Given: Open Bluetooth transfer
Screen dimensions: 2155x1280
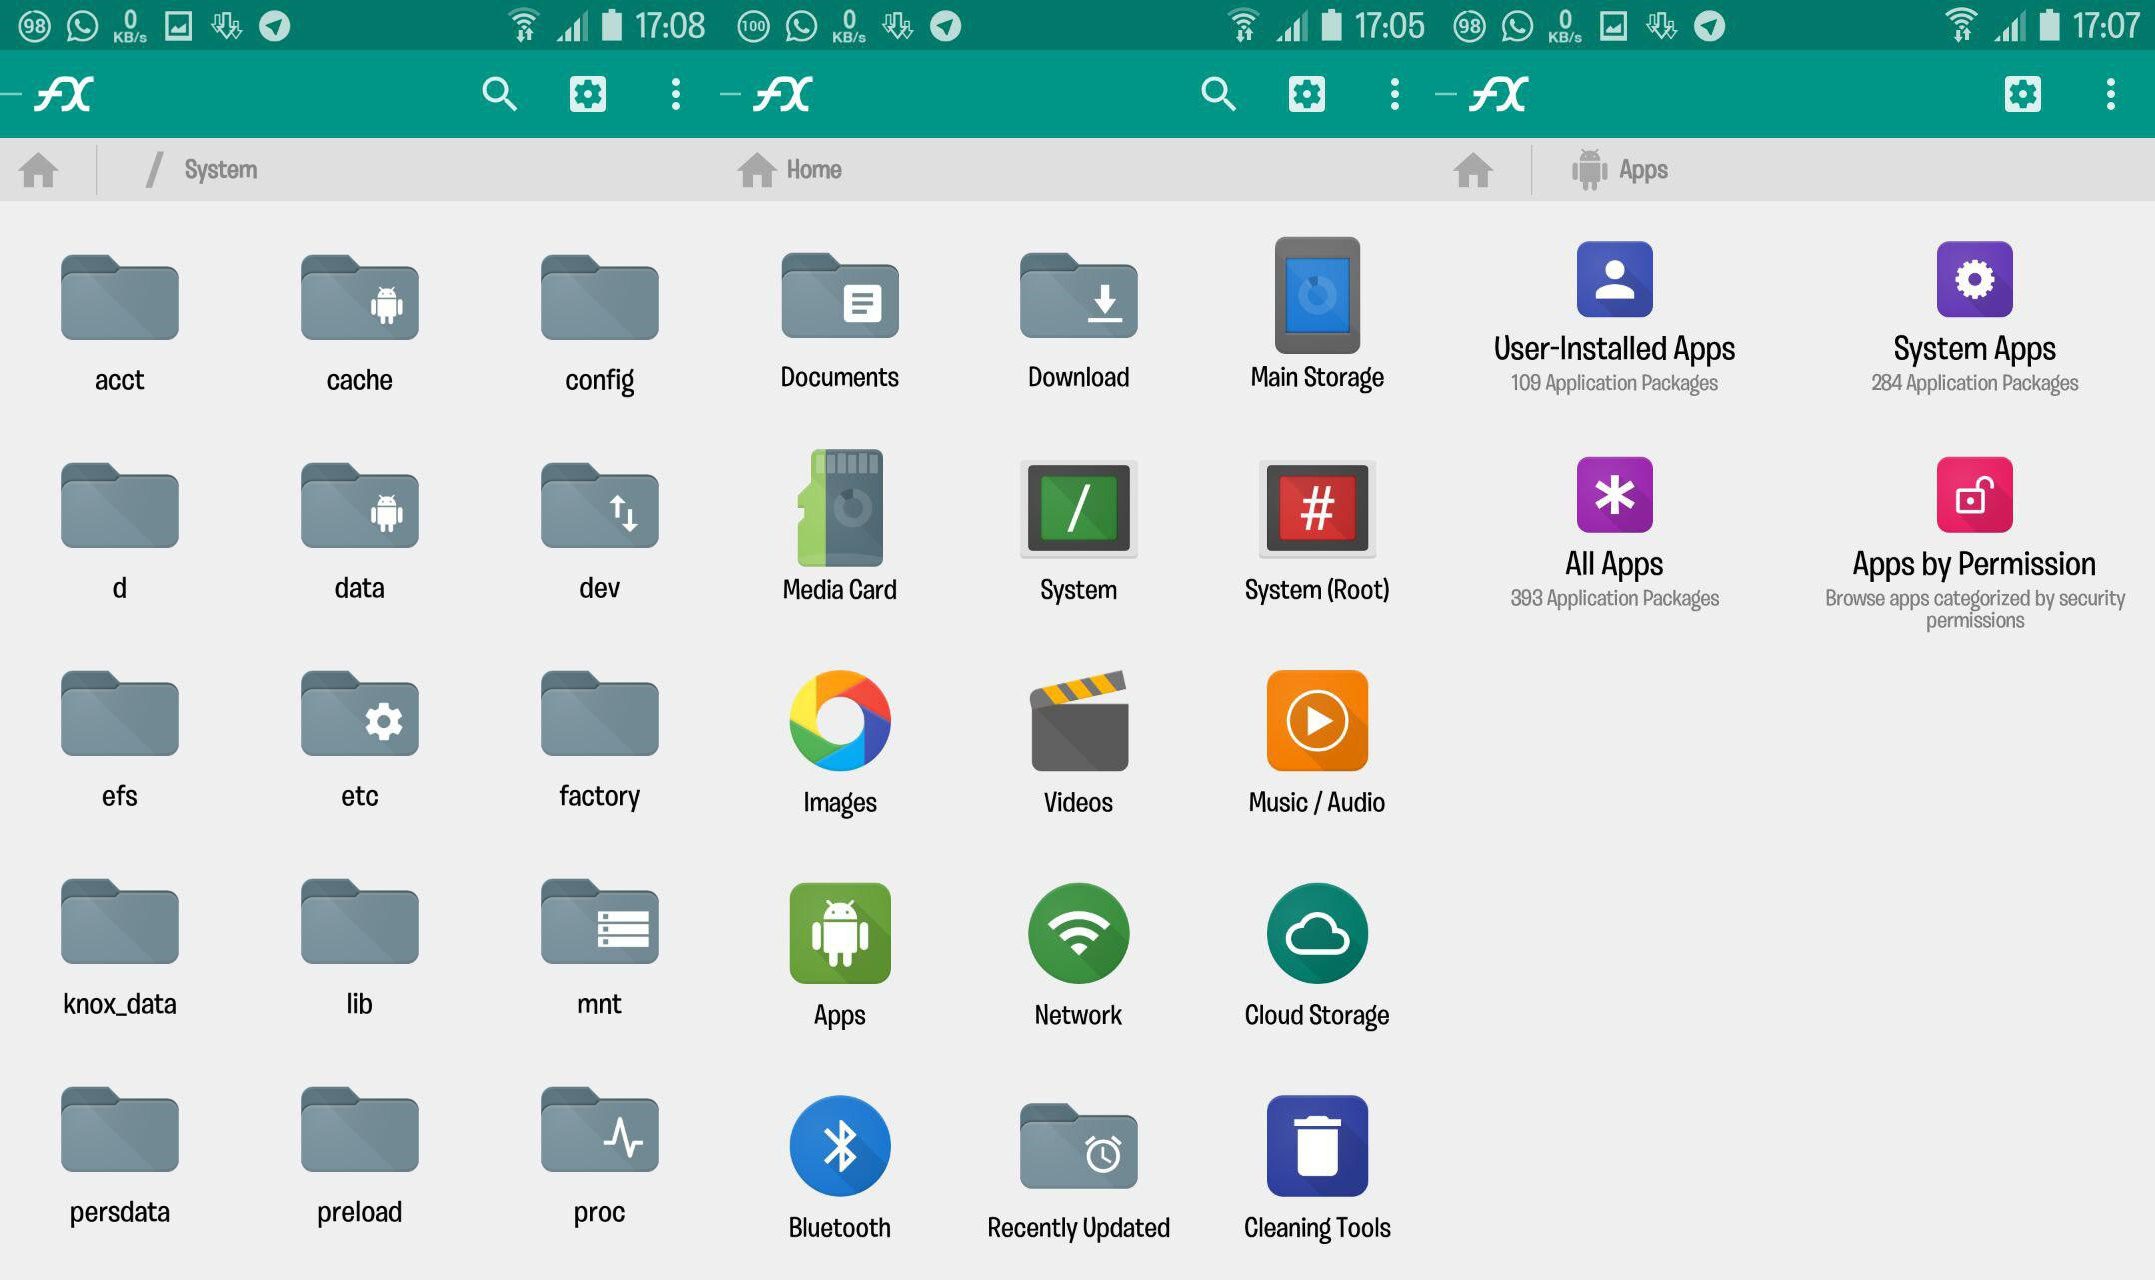Looking at the screenshot, I should point(839,1146).
